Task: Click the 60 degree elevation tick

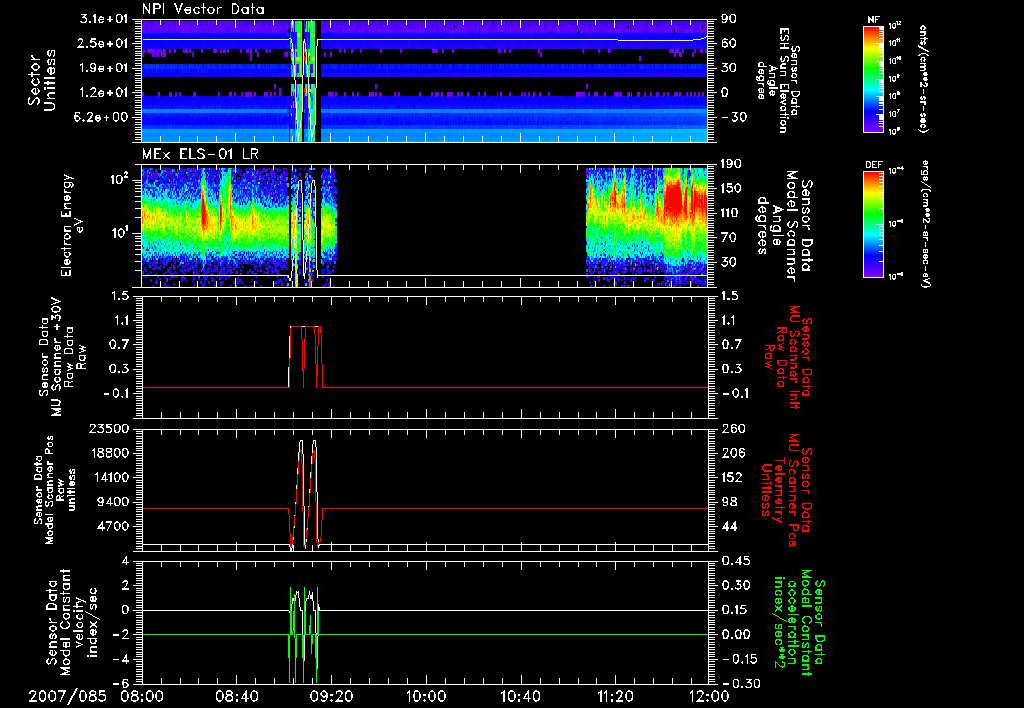Action: click(x=728, y=43)
